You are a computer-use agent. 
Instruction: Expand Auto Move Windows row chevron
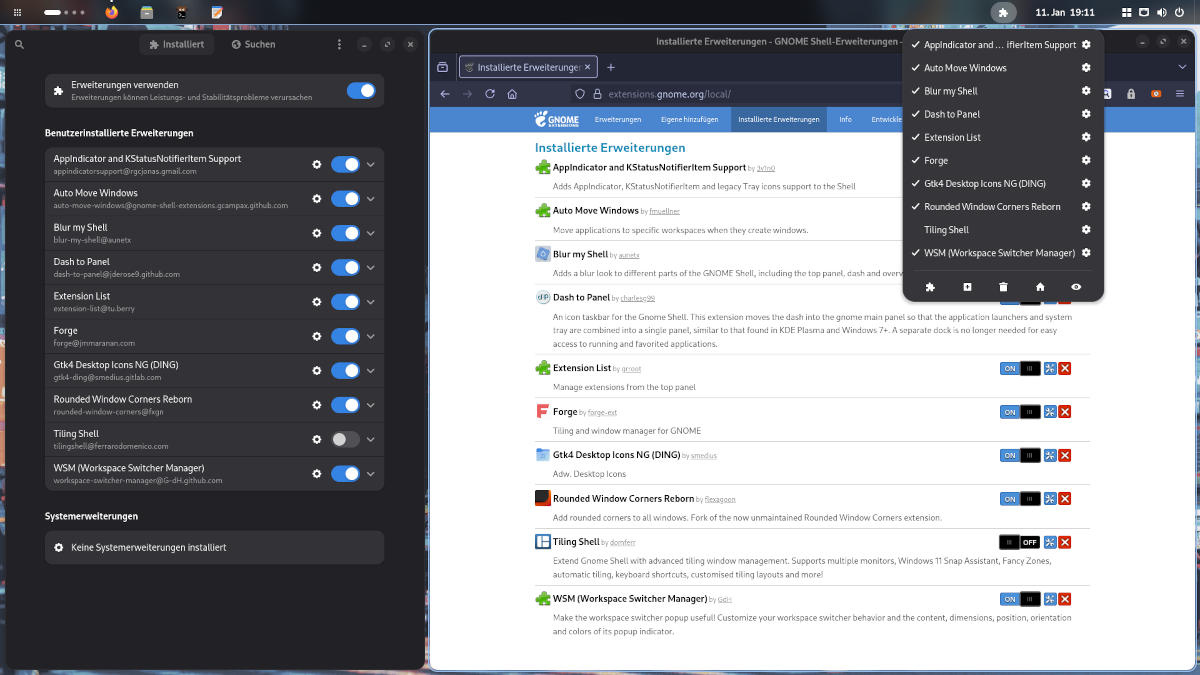click(371, 198)
